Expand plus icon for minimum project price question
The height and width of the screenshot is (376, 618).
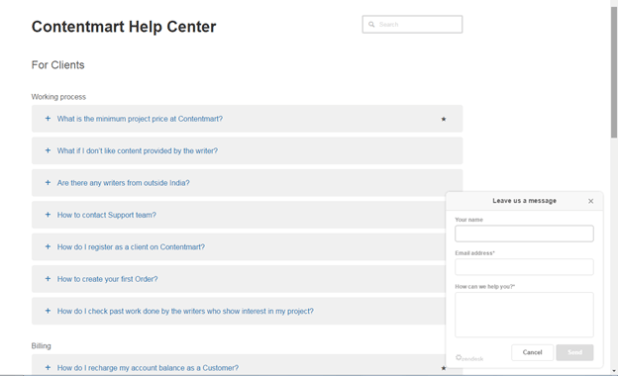48,118
